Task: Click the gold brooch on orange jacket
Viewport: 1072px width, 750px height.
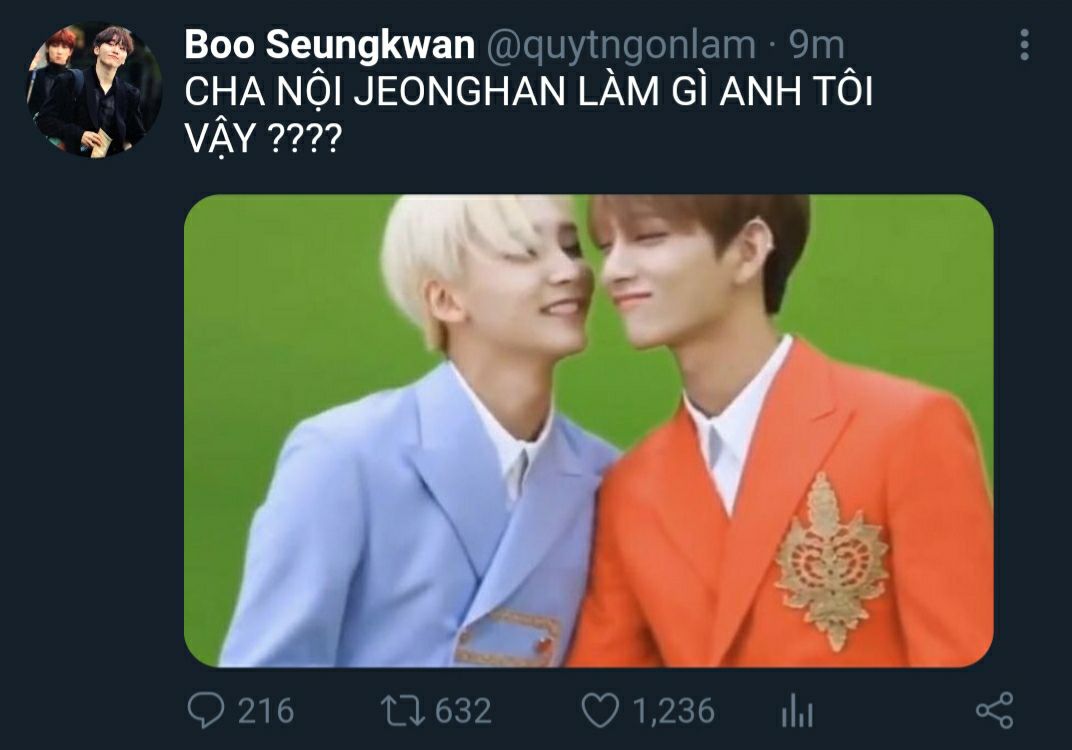Action: click(829, 561)
